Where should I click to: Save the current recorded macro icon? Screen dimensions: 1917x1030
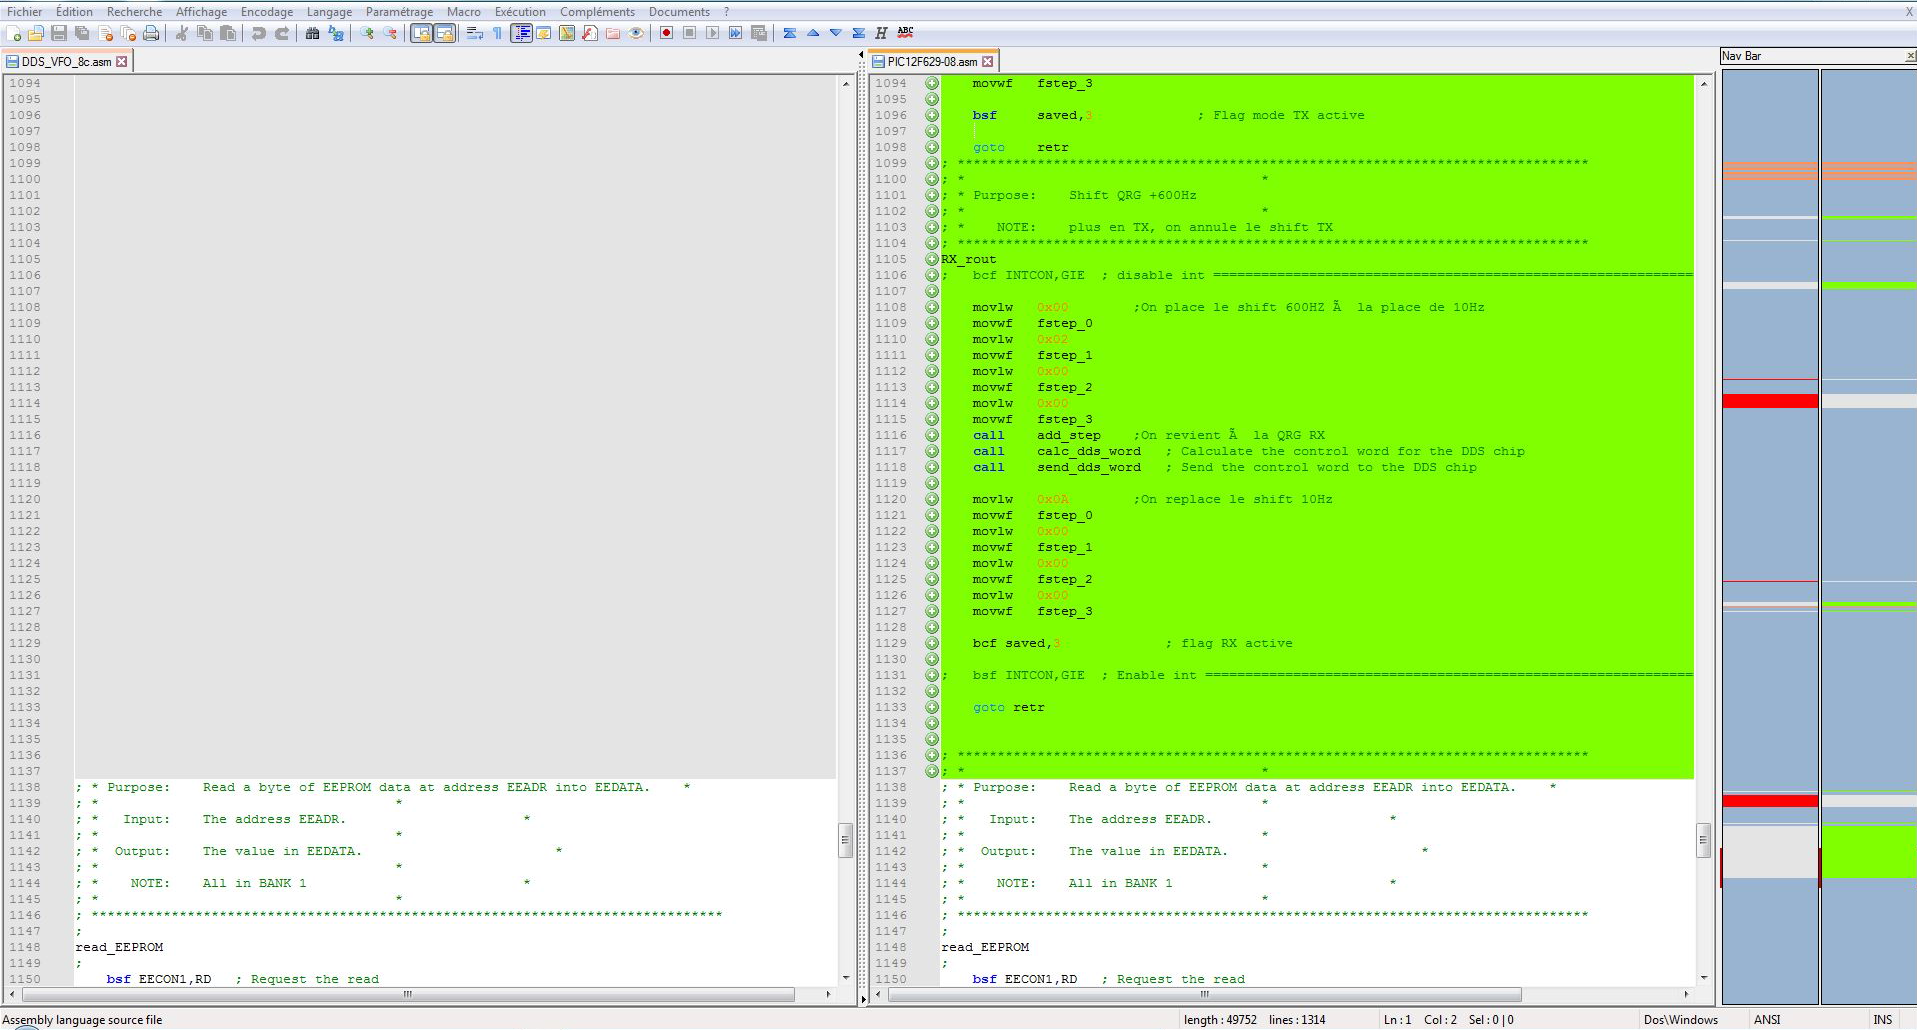point(759,34)
